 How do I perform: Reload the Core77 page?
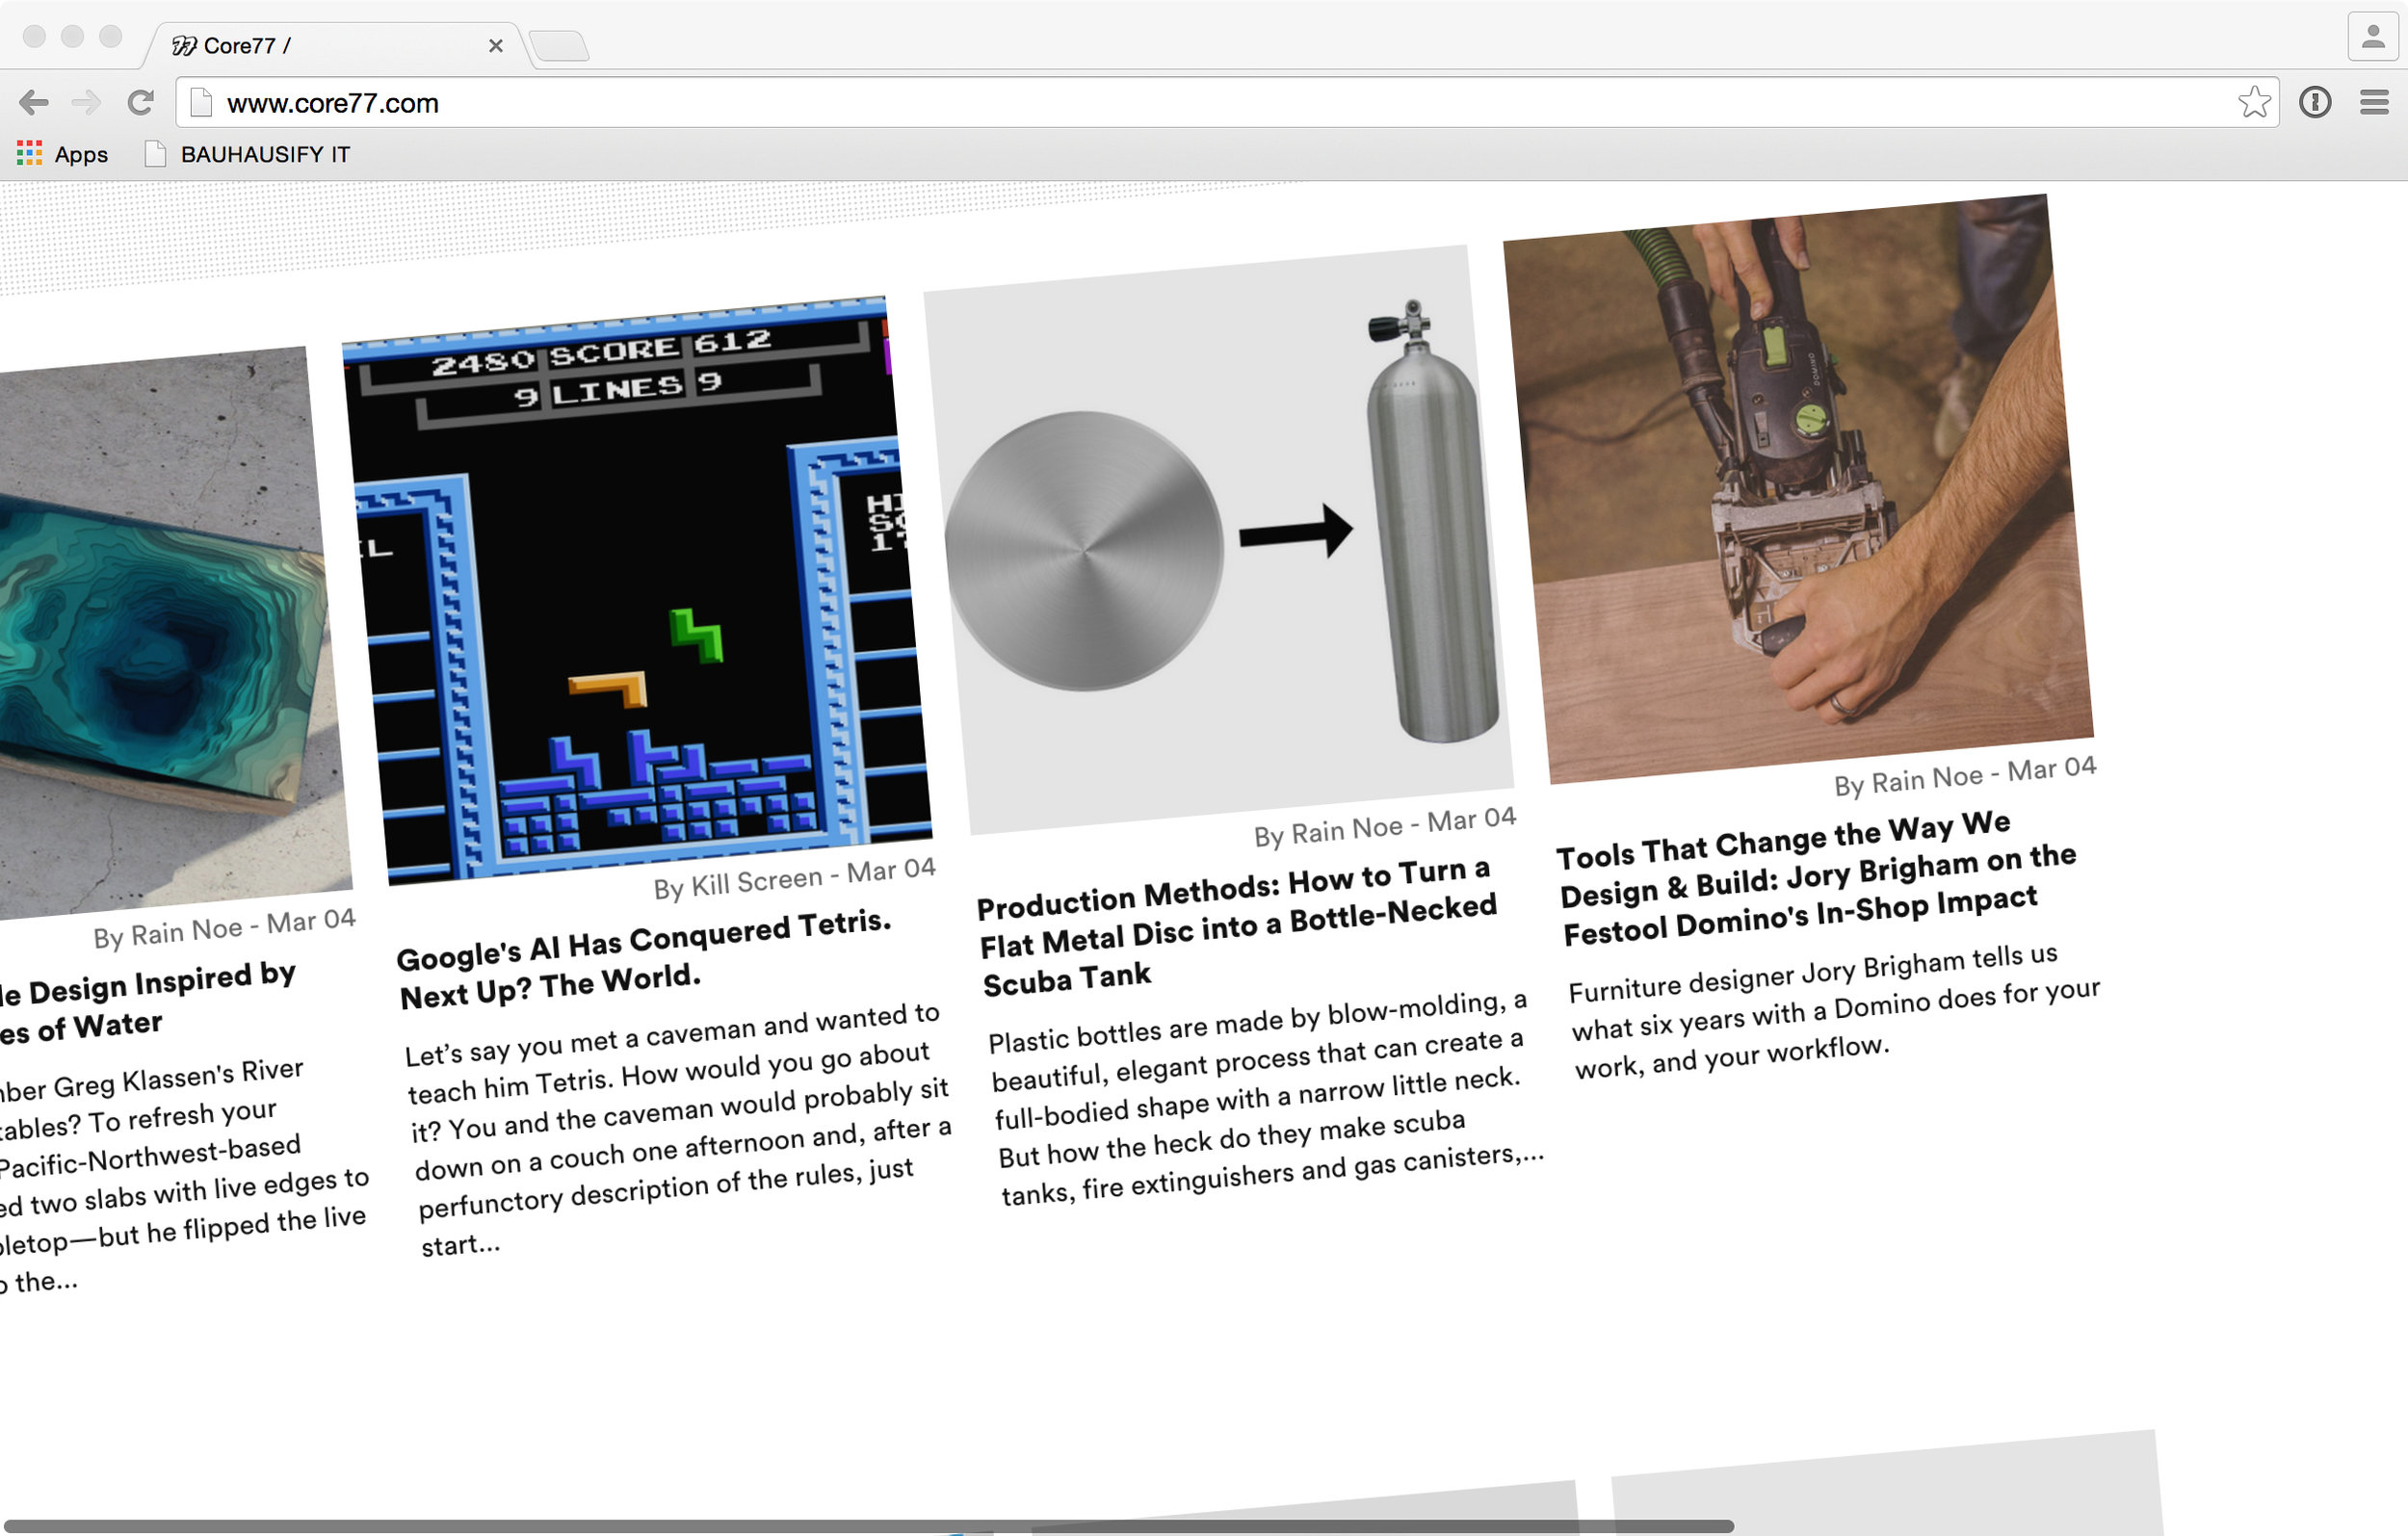click(141, 102)
